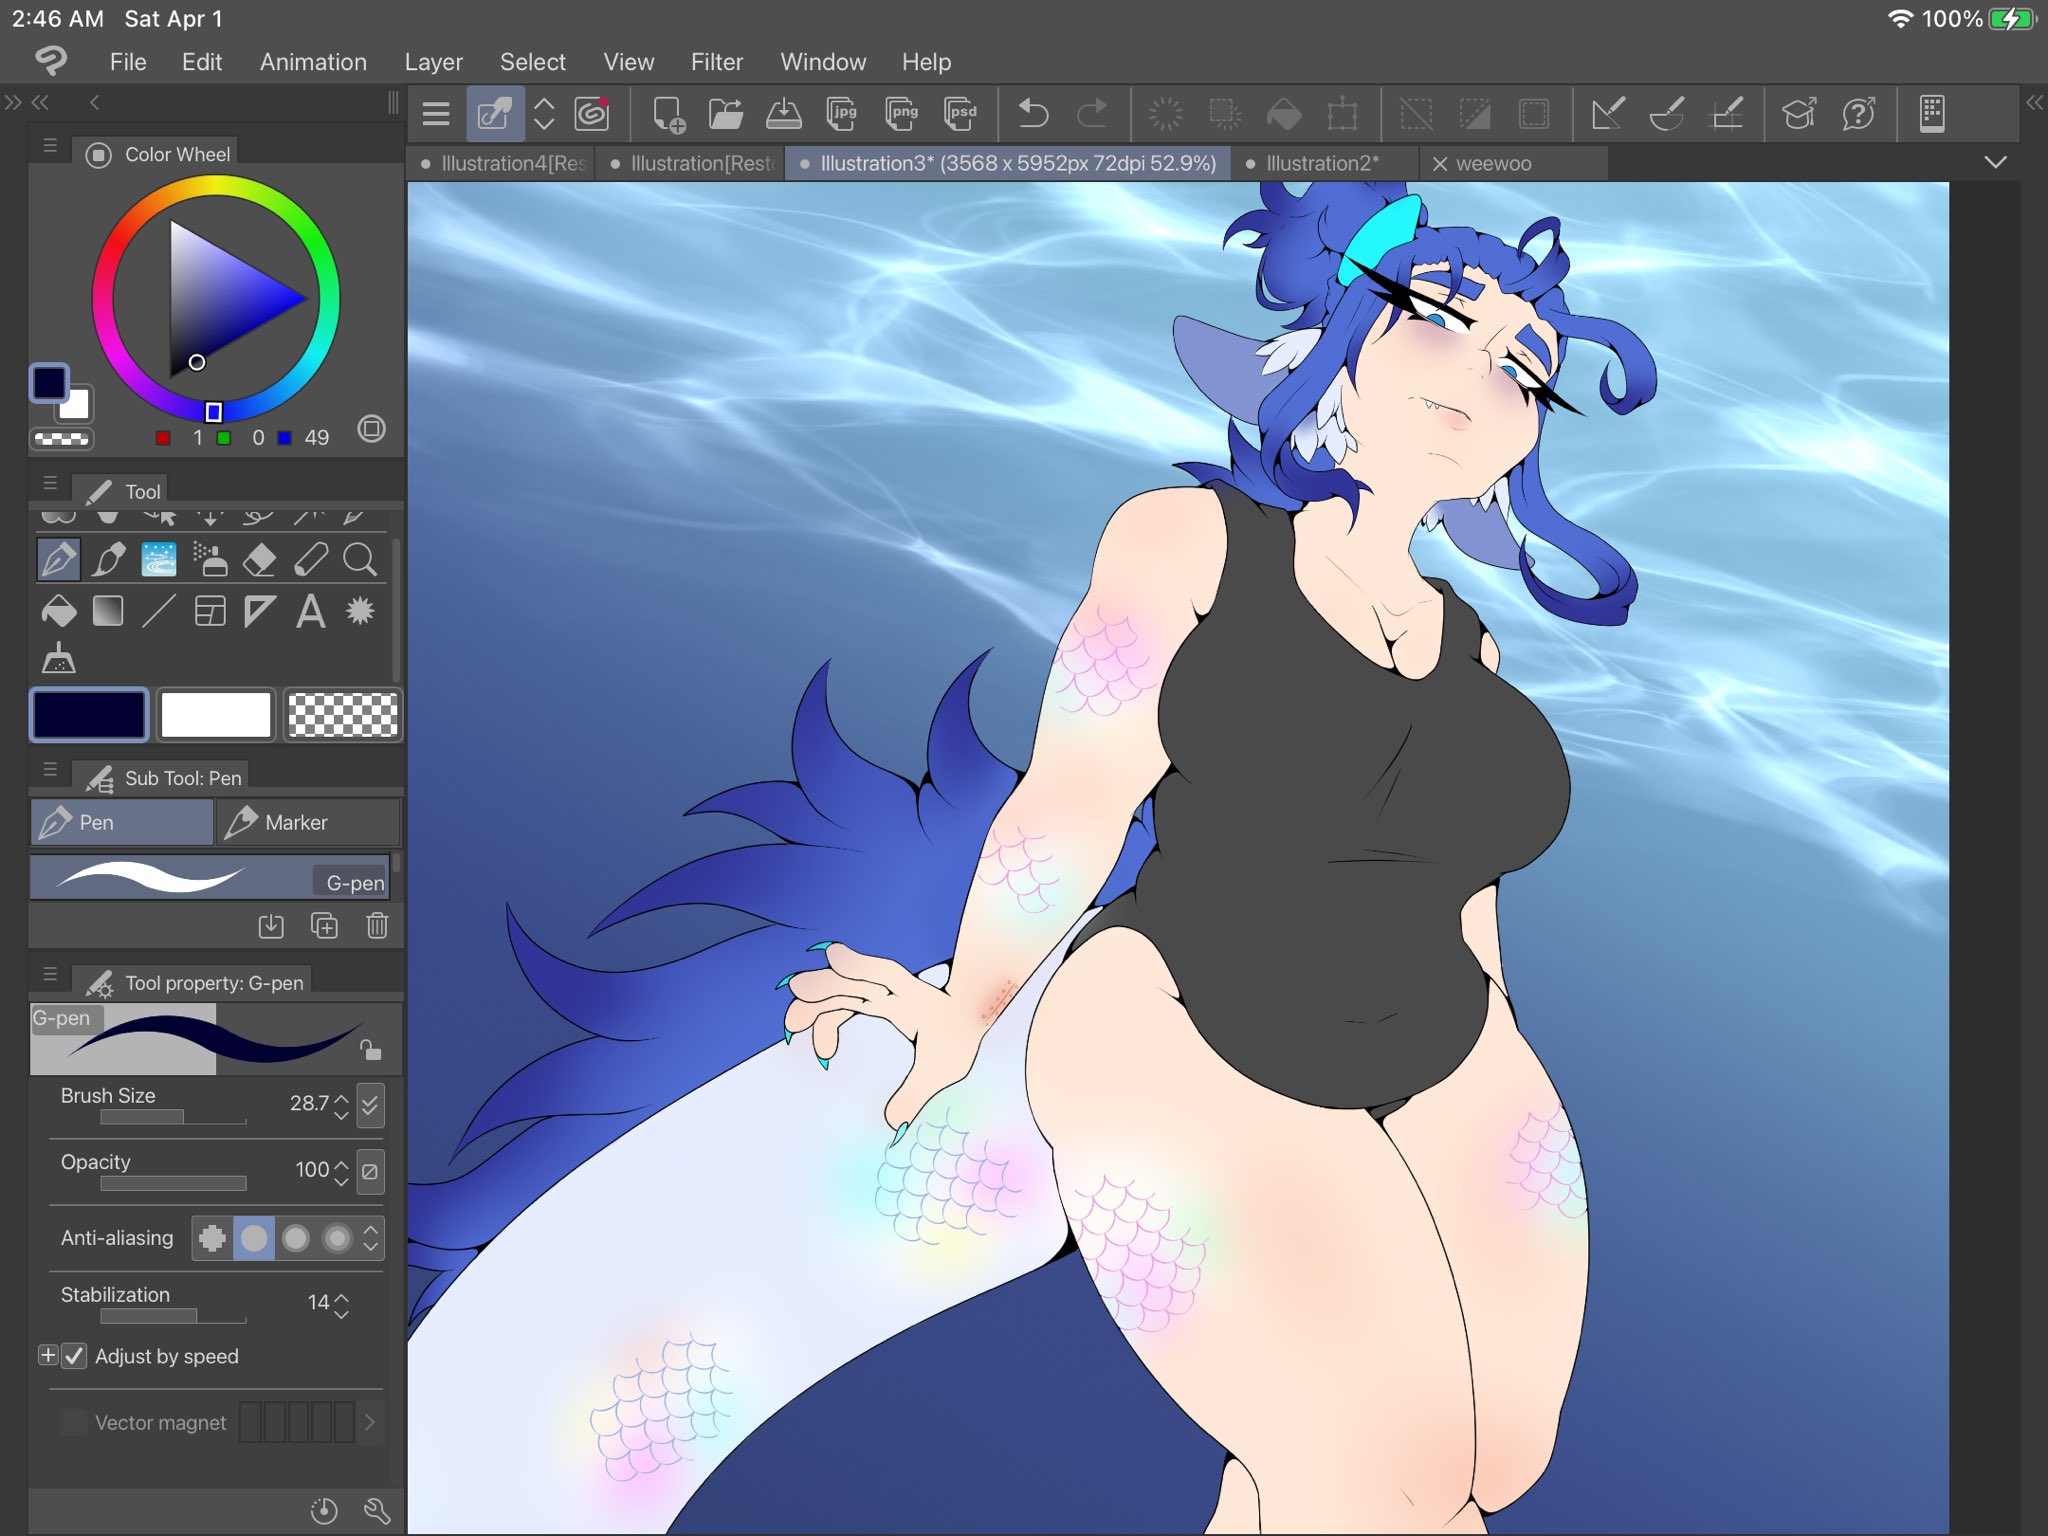Delete sub tool with the trash icon
Image resolution: width=2048 pixels, height=1536 pixels.
coord(377,926)
